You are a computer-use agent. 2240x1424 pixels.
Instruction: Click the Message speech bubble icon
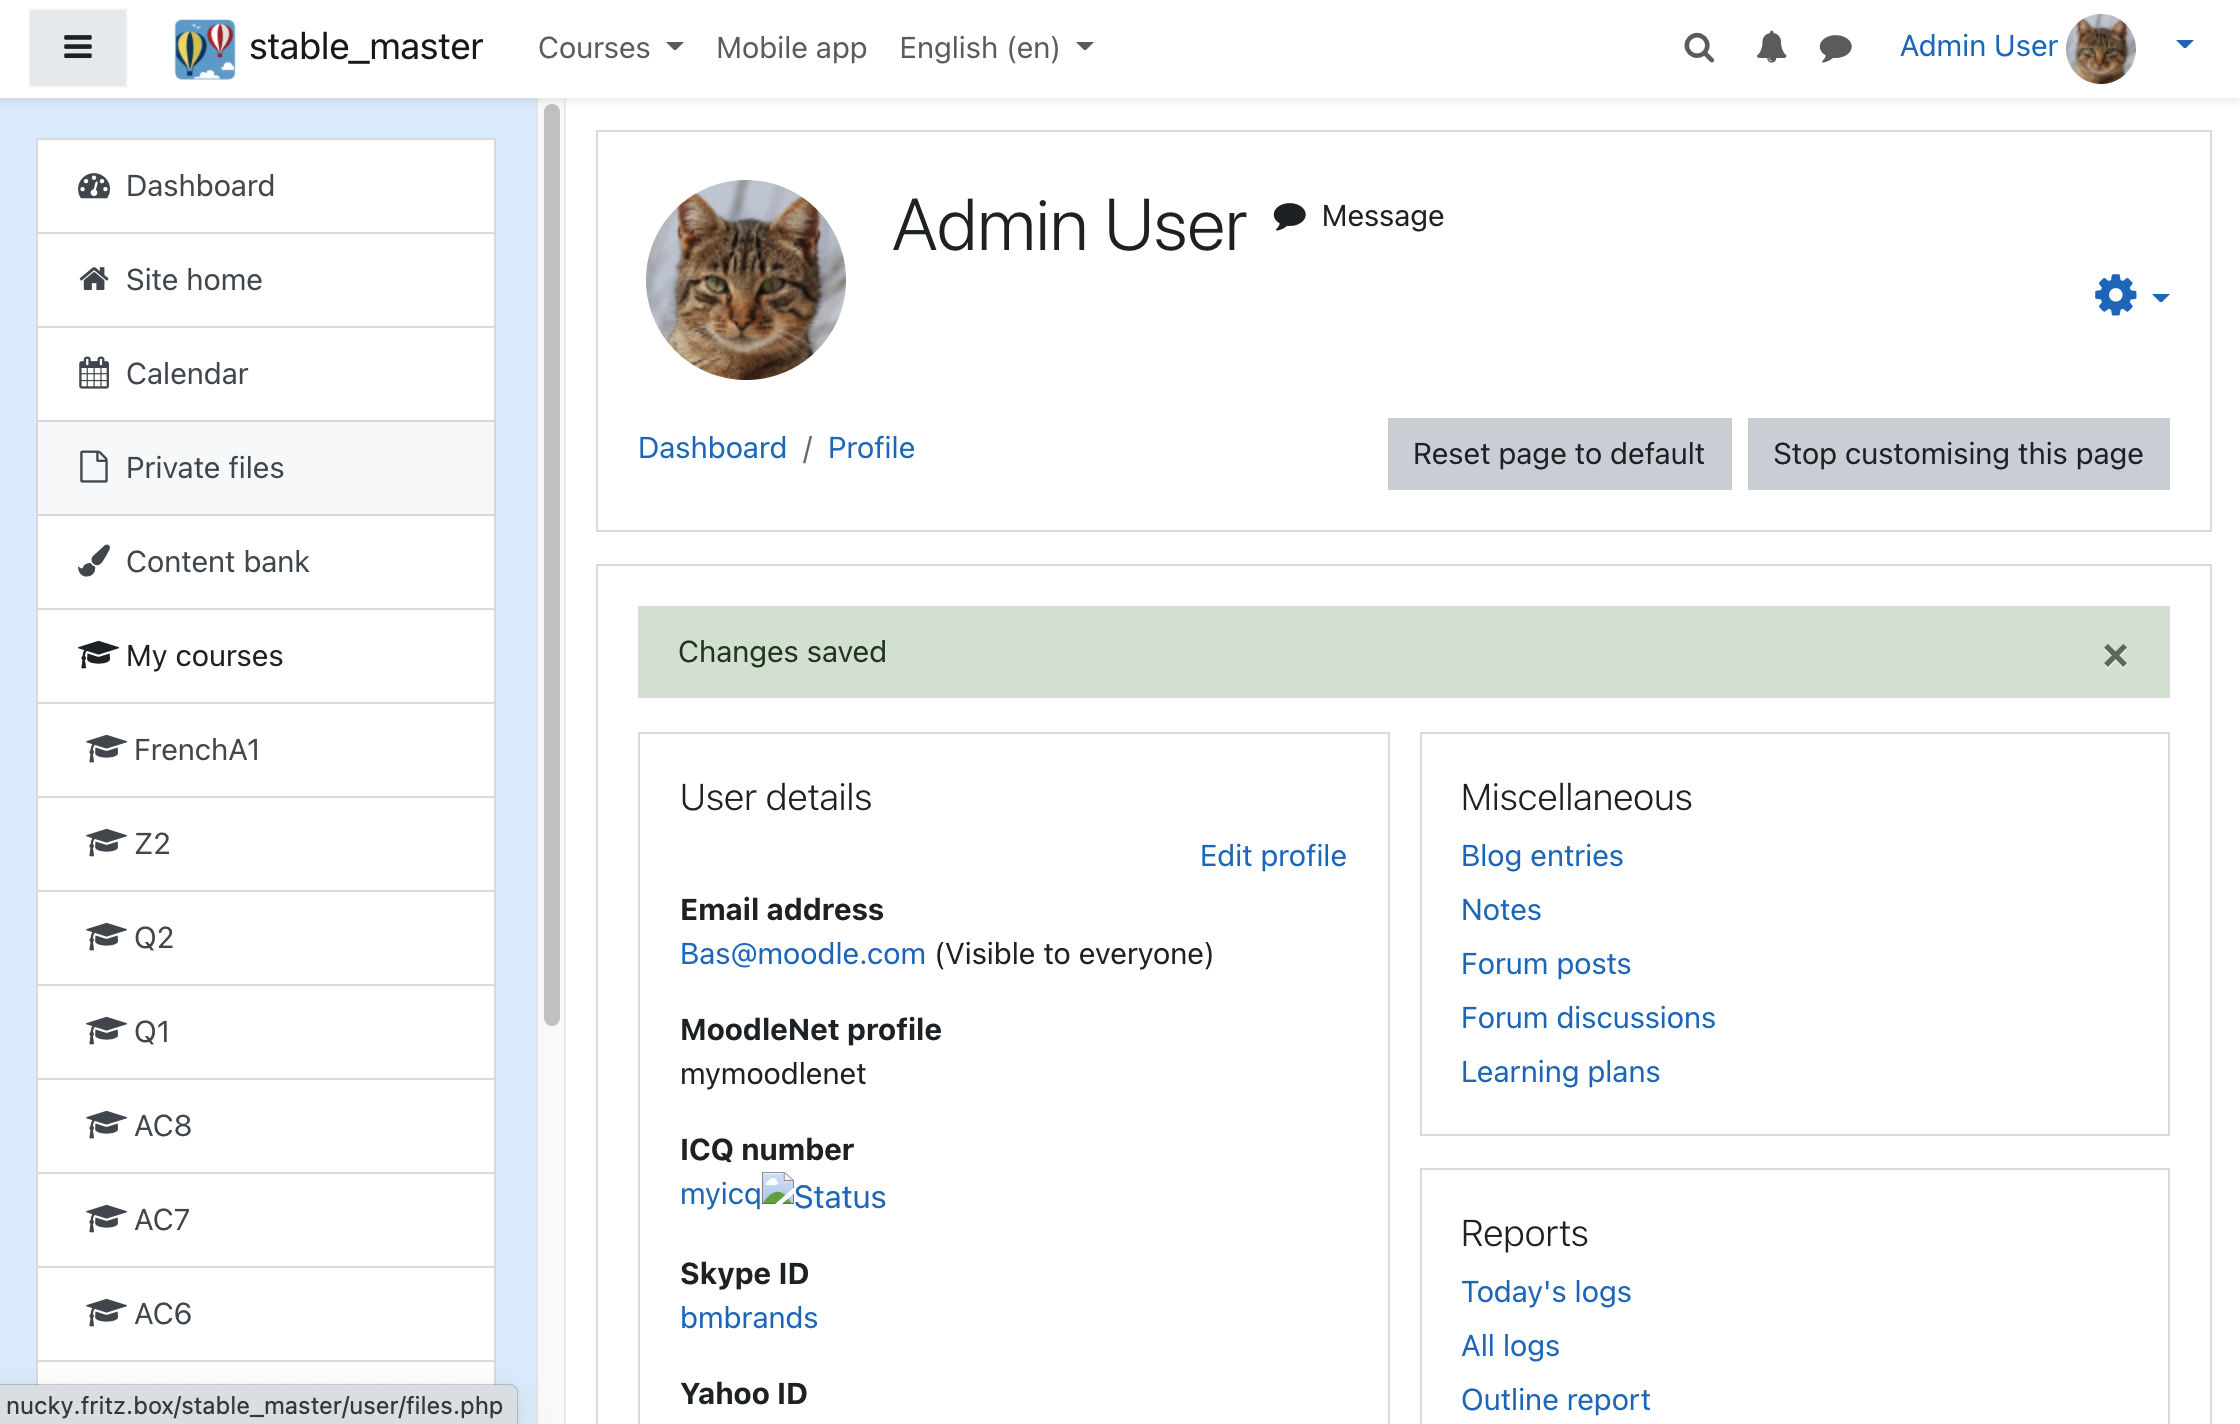click(x=1290, y=215)
